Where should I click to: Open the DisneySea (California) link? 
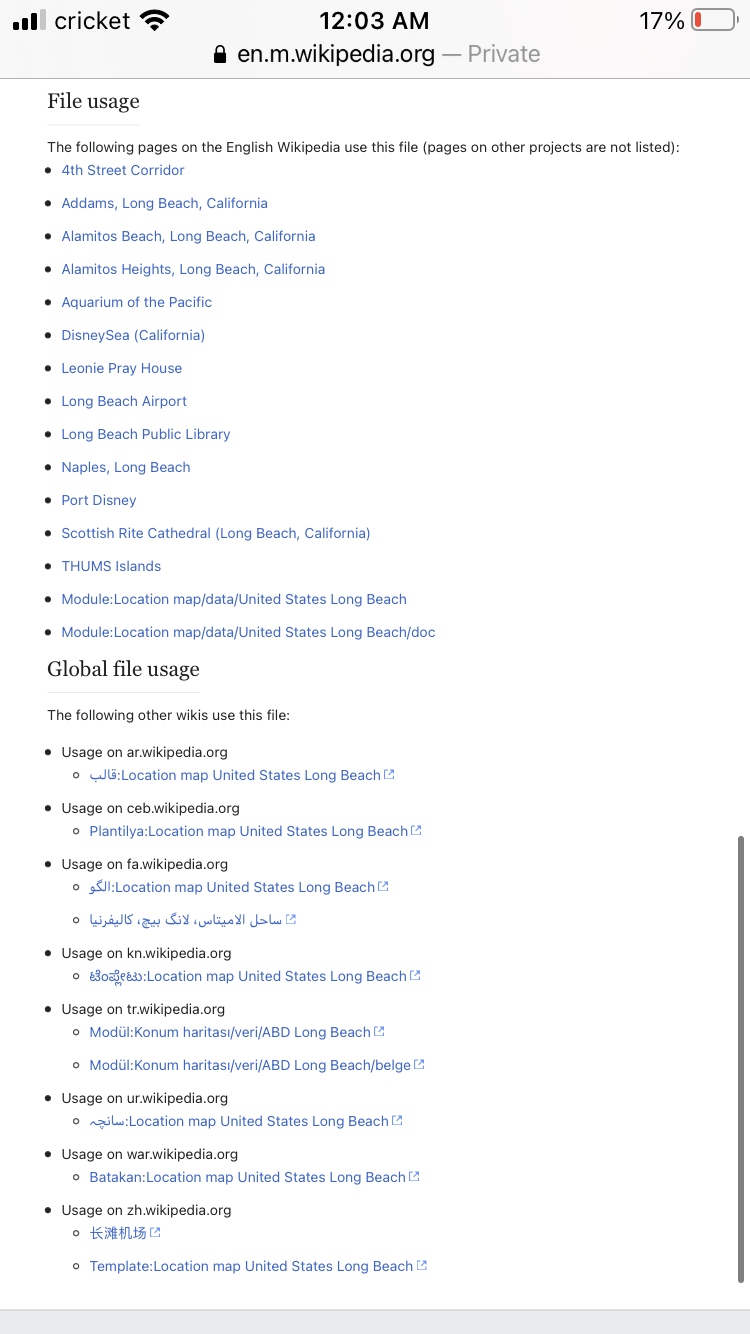pyautogui.click(x=133, y=335)
